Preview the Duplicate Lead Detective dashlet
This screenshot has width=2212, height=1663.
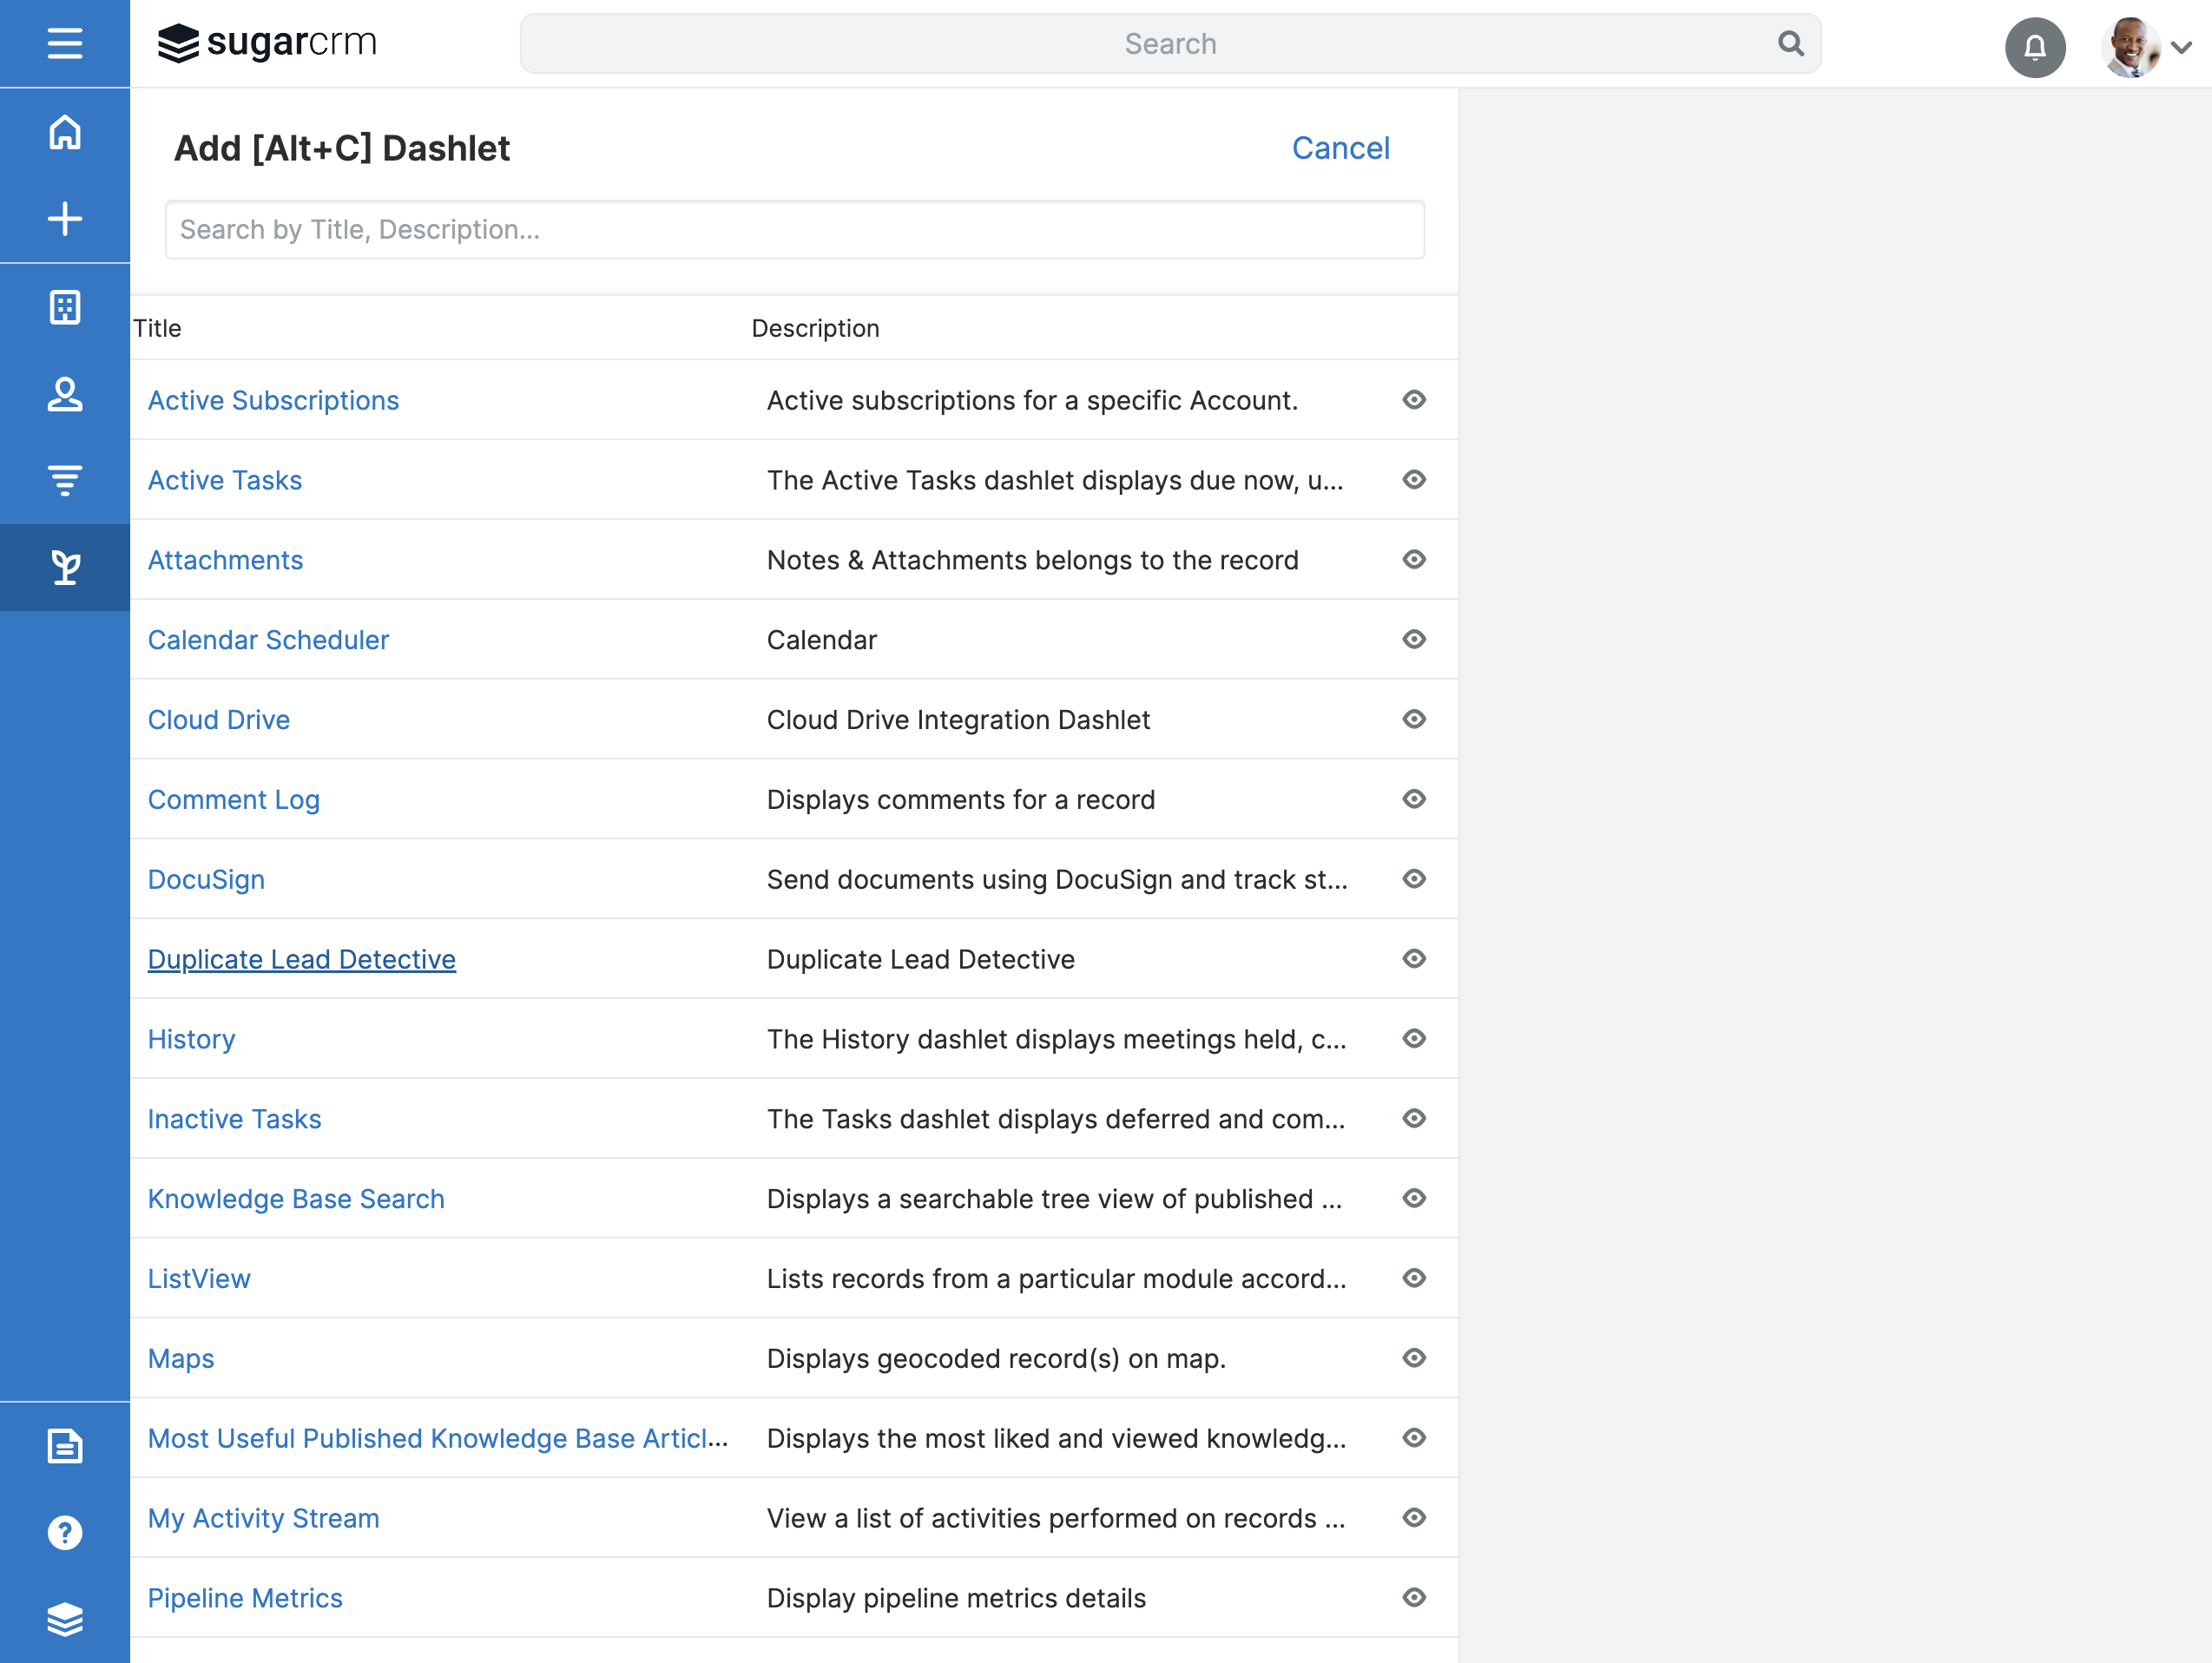click(x=1413, y=959)
